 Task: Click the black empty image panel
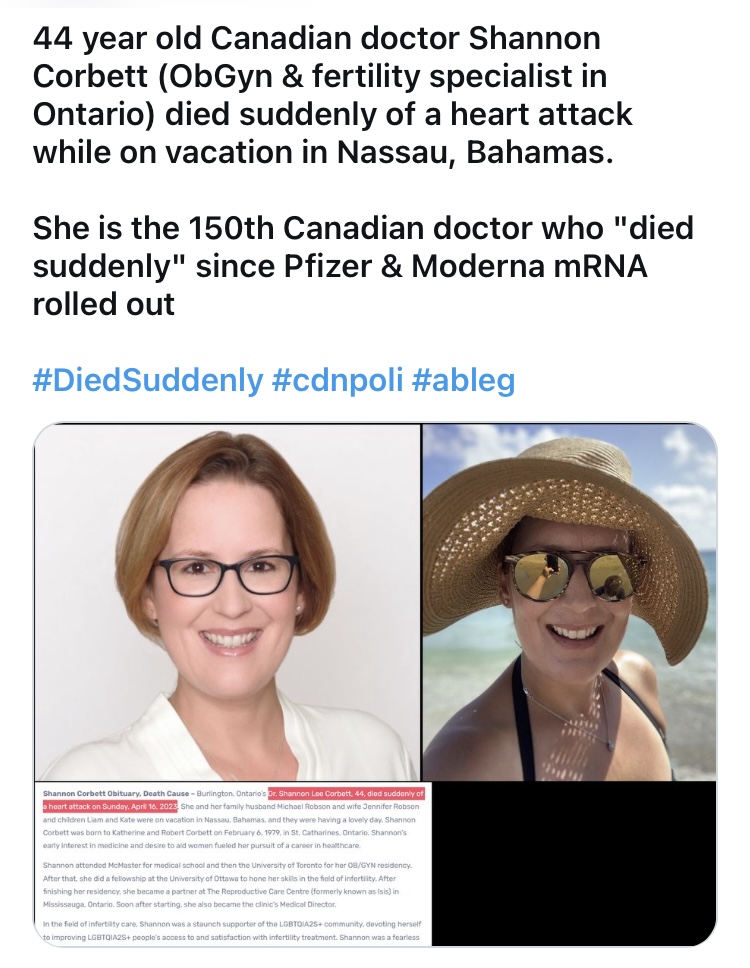coord(574,864)
